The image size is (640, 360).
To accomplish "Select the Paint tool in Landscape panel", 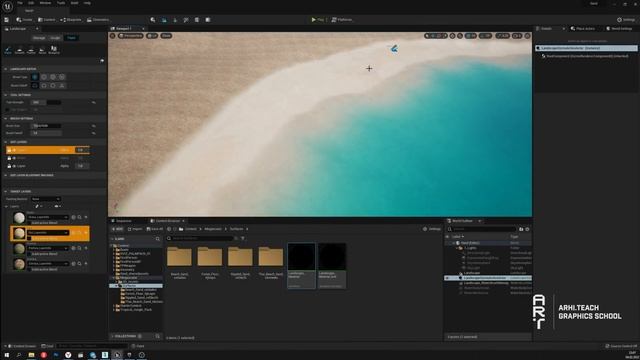I will click(8, 50).
